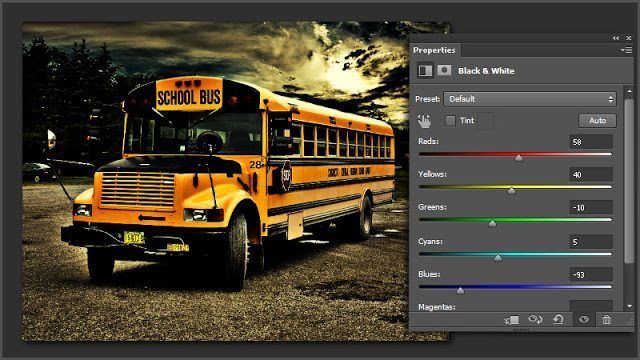
Task: Click the Blues value field
Action: [591, 275]
